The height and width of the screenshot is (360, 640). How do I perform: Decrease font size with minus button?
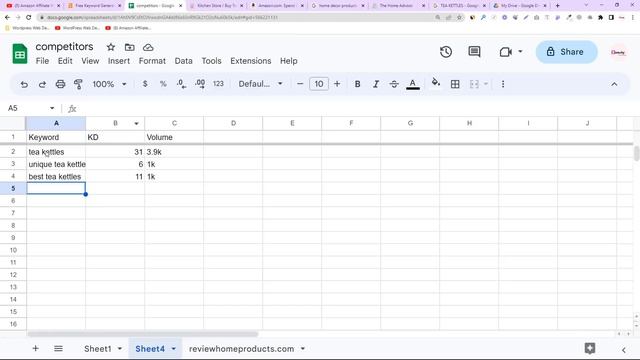300,84
